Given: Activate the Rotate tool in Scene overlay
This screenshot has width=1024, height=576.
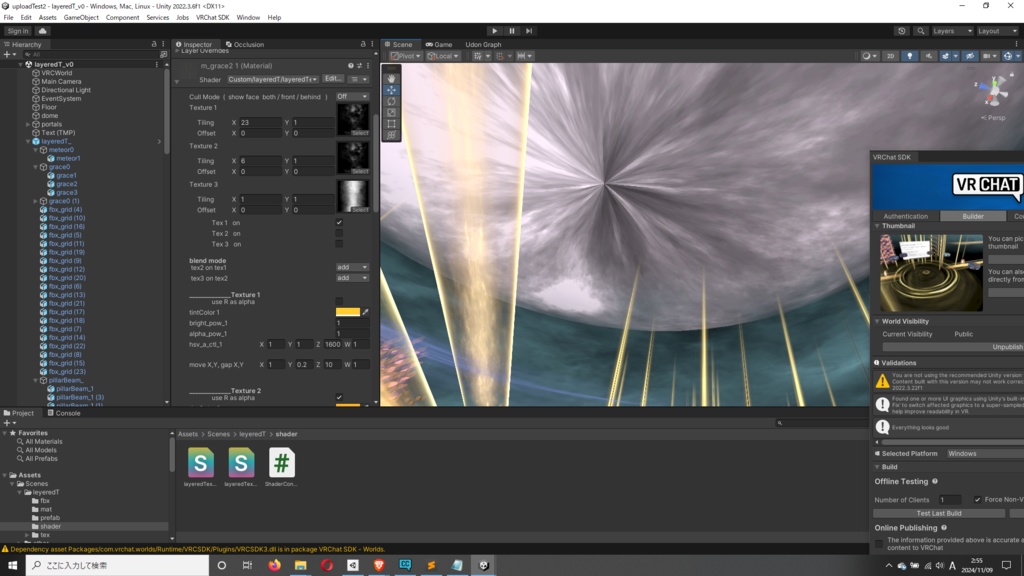Looking at the screenshot, I should tap(391, 101).
